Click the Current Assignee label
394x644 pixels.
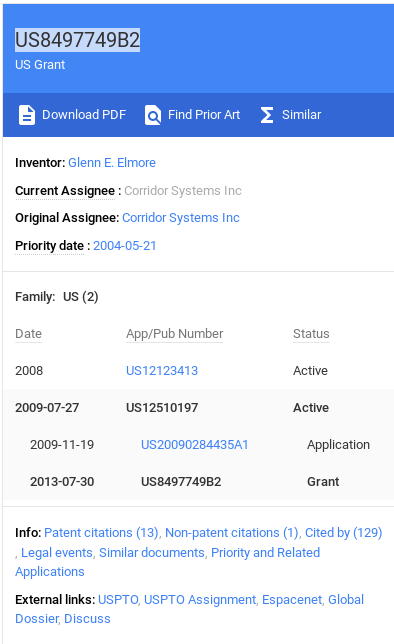pyautogui.click(x=65, y=191)
